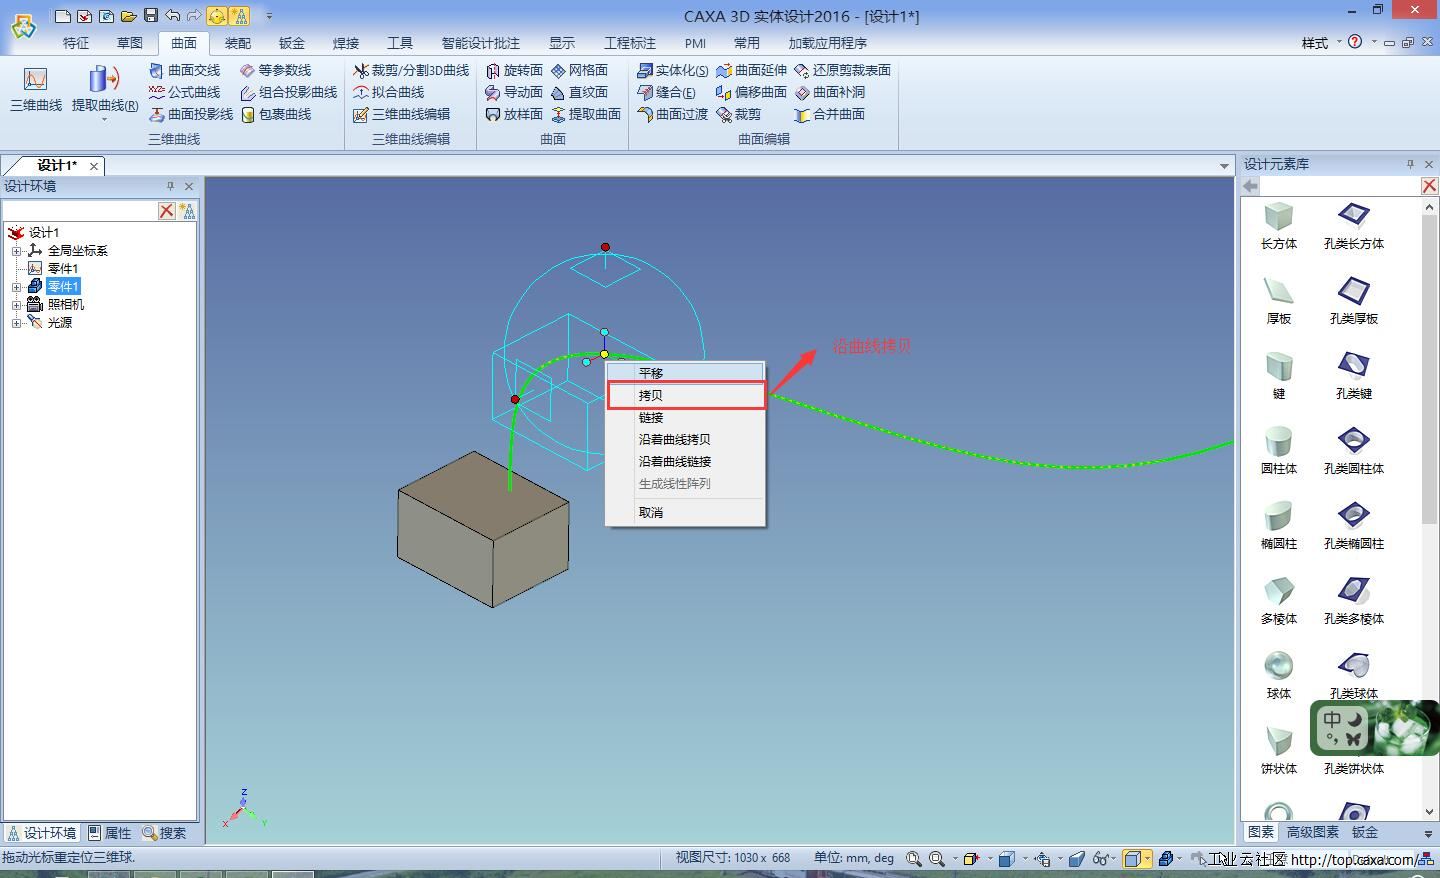This screenshot has width=1440, height=878.
Task: Click the 曲面过渡 surface blend tool
Action: pos(672,114)
